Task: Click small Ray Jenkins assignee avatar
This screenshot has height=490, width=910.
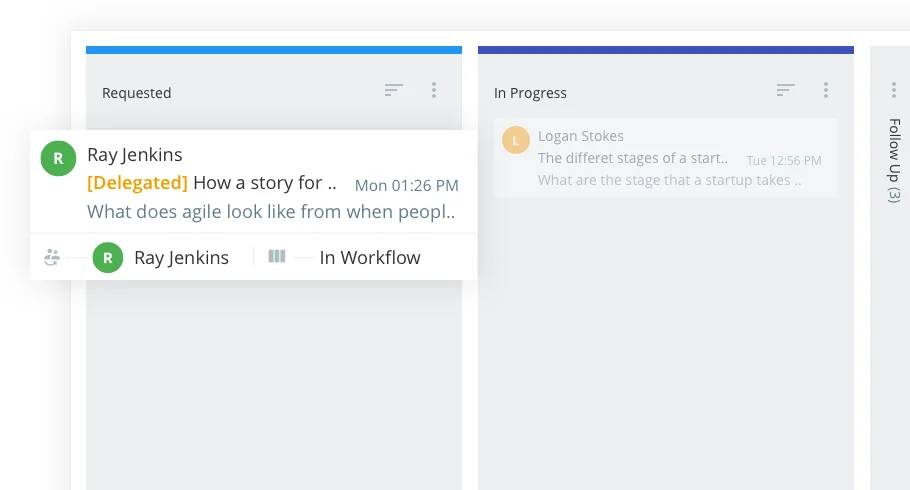Action: point(108,258)
